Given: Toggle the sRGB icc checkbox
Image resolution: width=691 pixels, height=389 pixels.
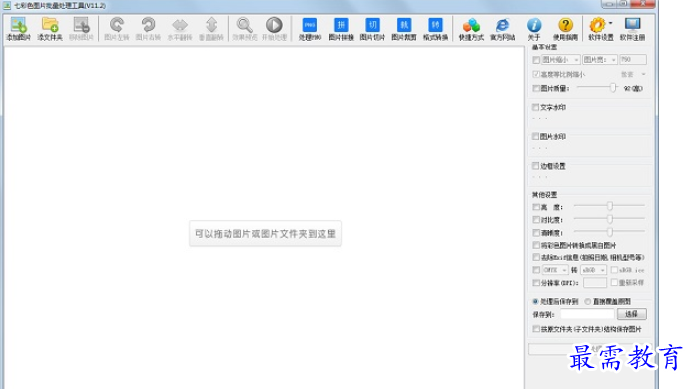Looking at the screenshot, I should 614,270.
